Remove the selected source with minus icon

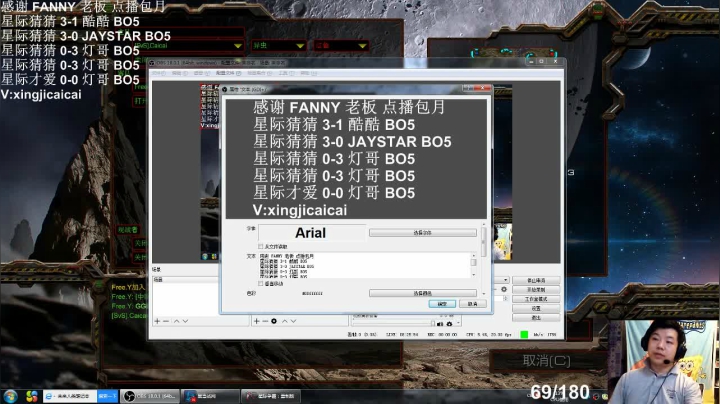tap(265, 321)
